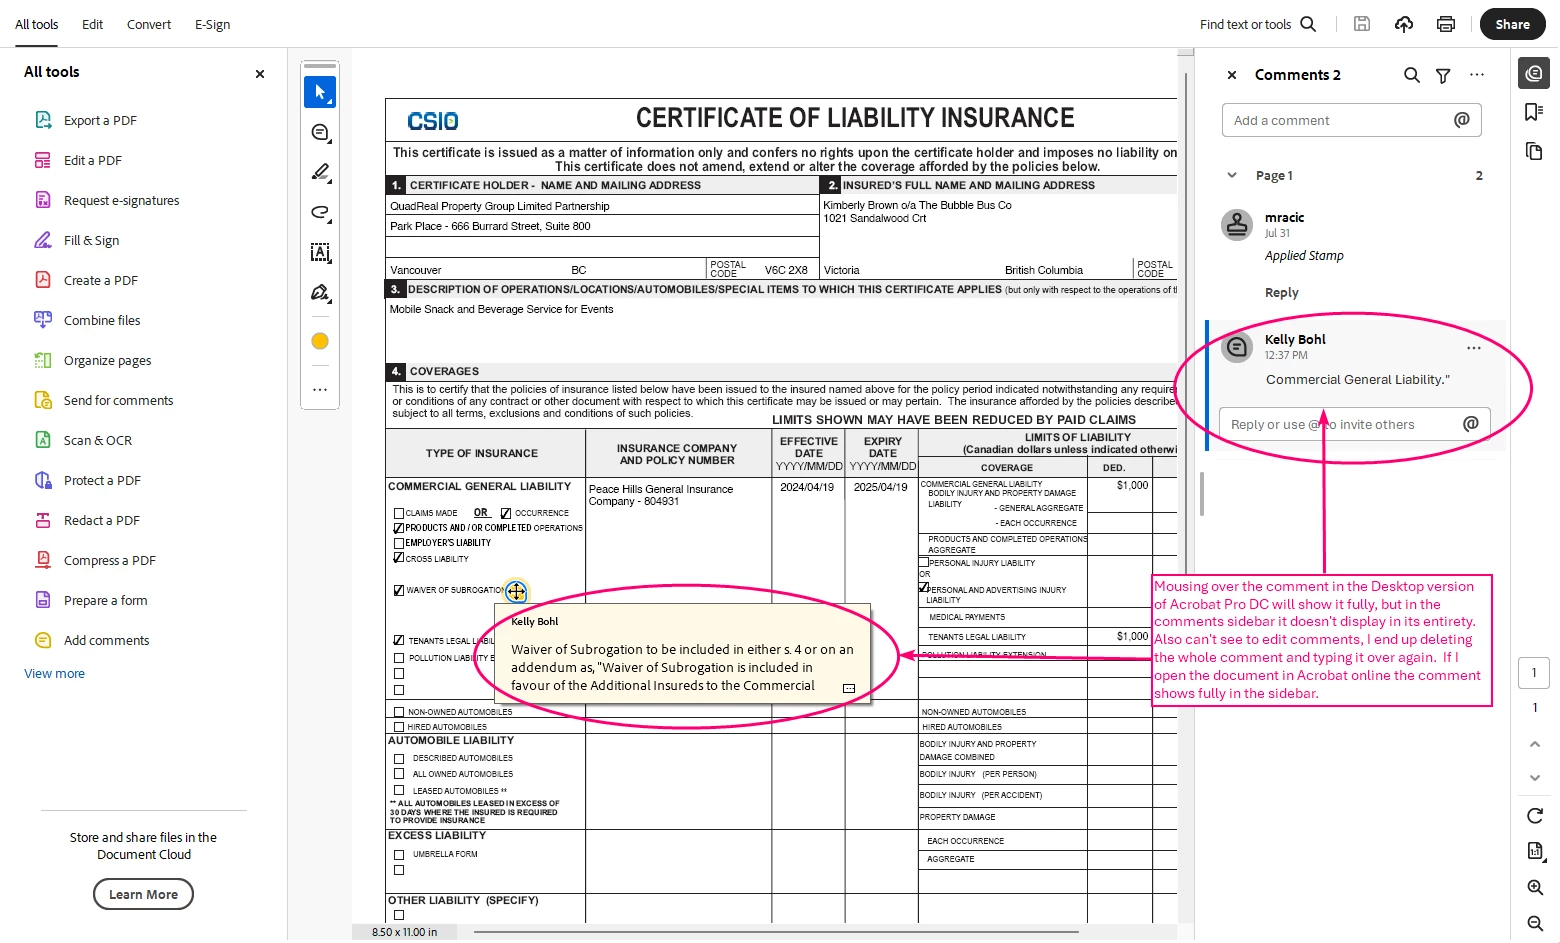Open Redact a PDF tool
Viewport: 1560px width, 943px height.
101,520
